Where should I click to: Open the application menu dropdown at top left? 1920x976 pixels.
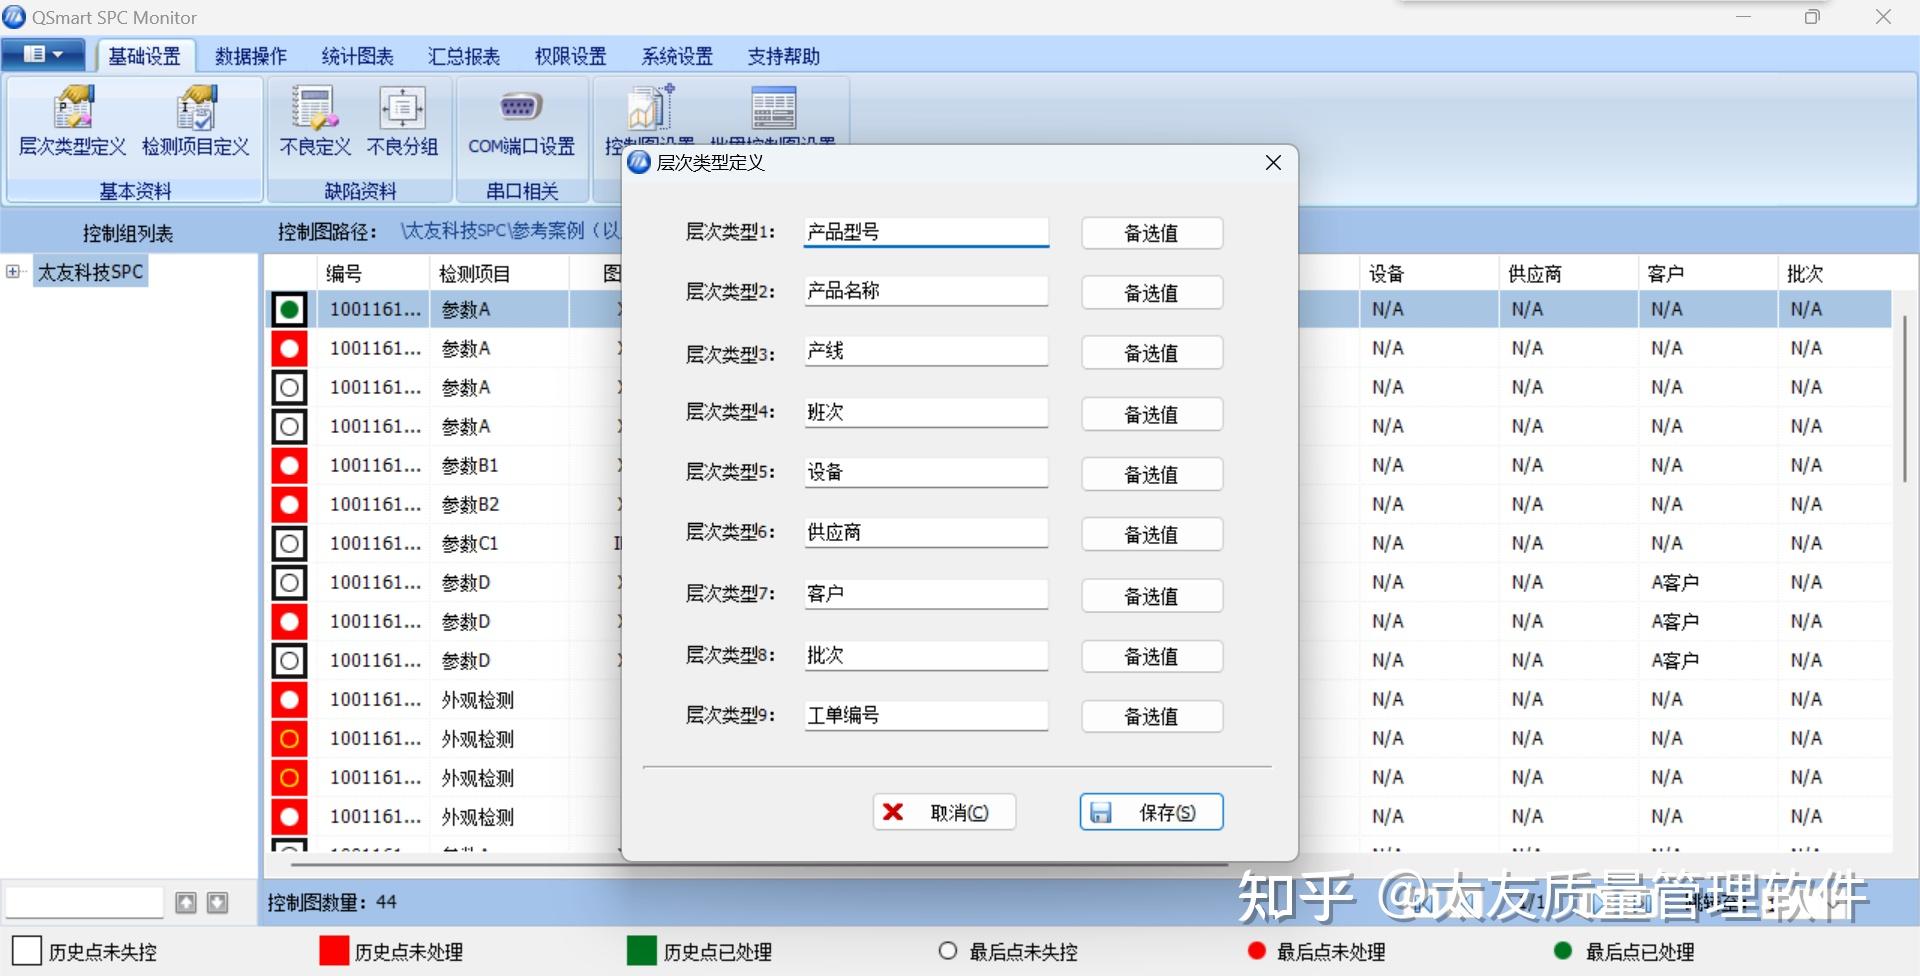pyautogui.click(x=42, y=54)
